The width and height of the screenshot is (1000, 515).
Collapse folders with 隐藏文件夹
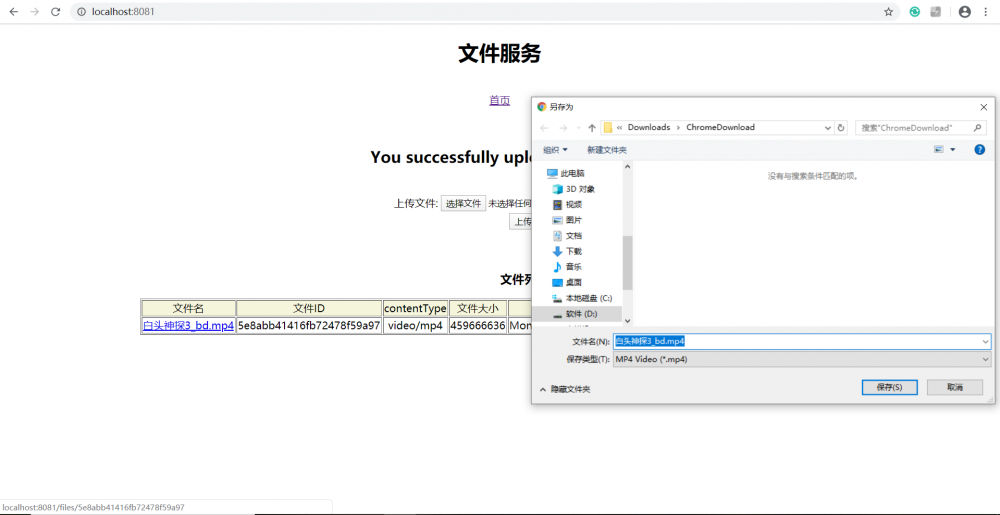565,389
